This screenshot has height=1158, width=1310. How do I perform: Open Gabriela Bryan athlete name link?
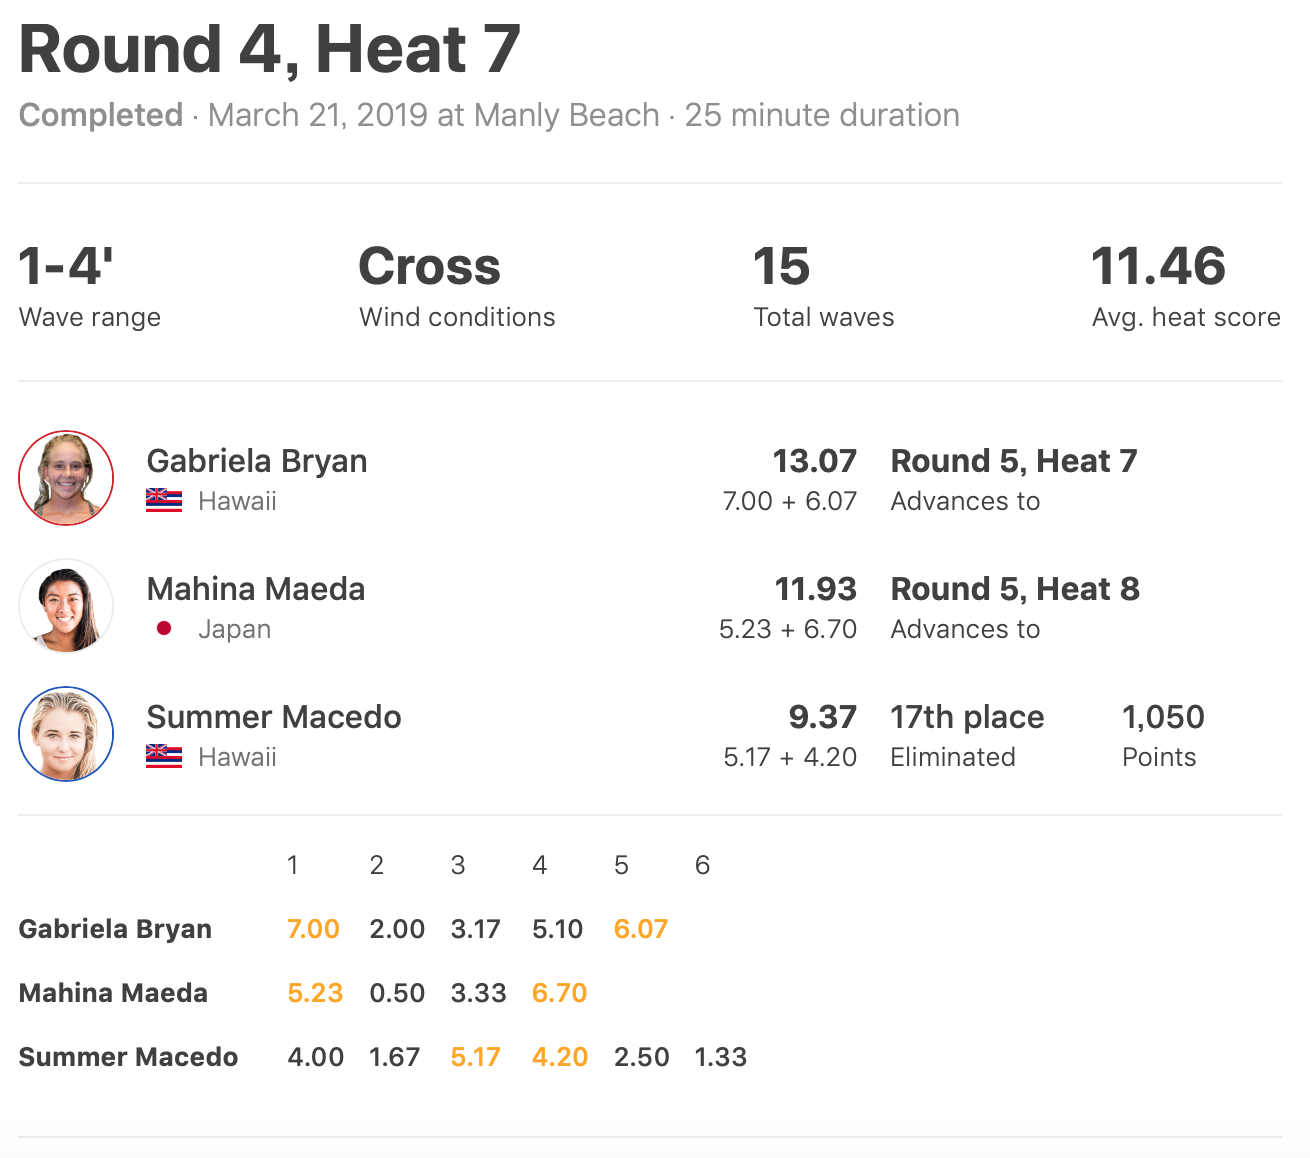coord(257,461)
